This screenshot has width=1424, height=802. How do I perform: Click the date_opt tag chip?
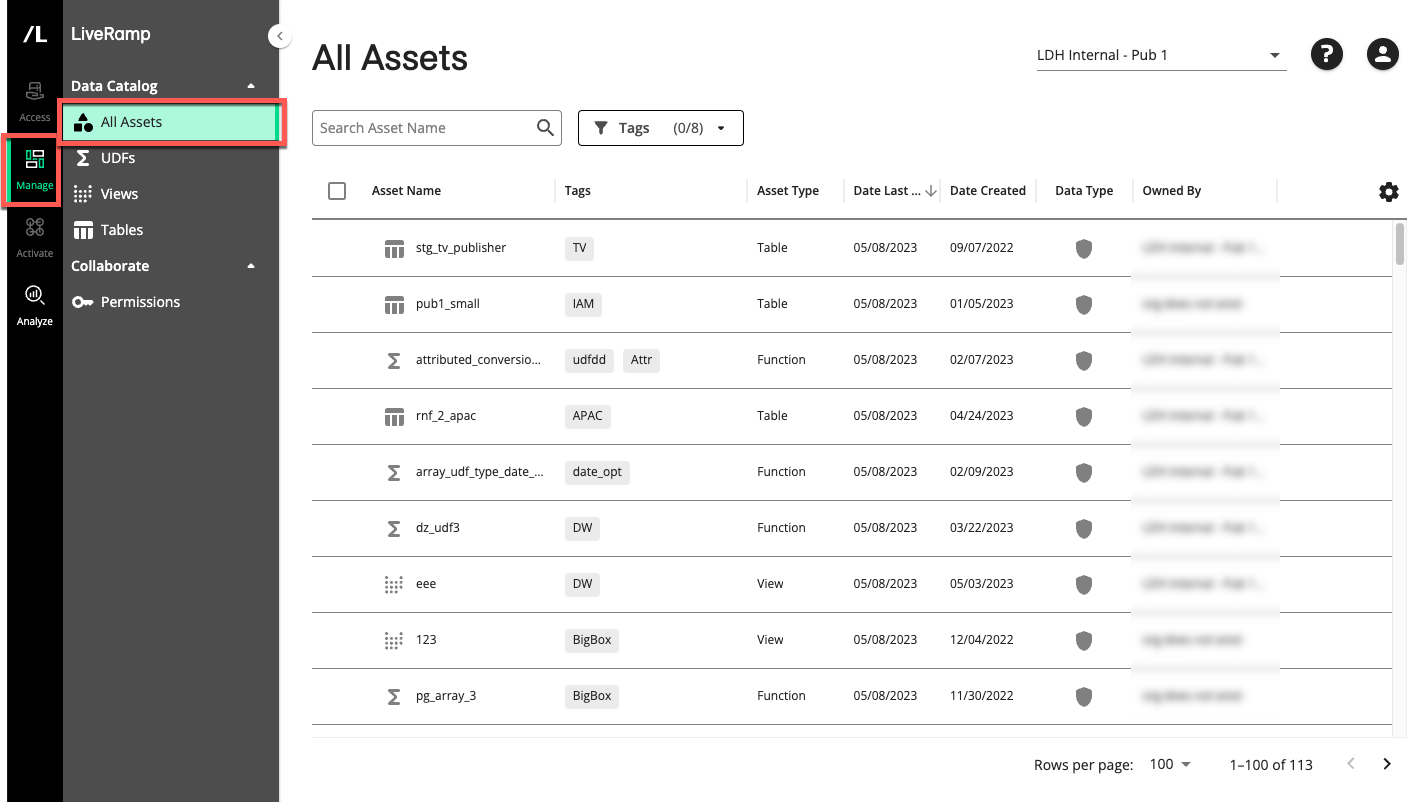597,472
